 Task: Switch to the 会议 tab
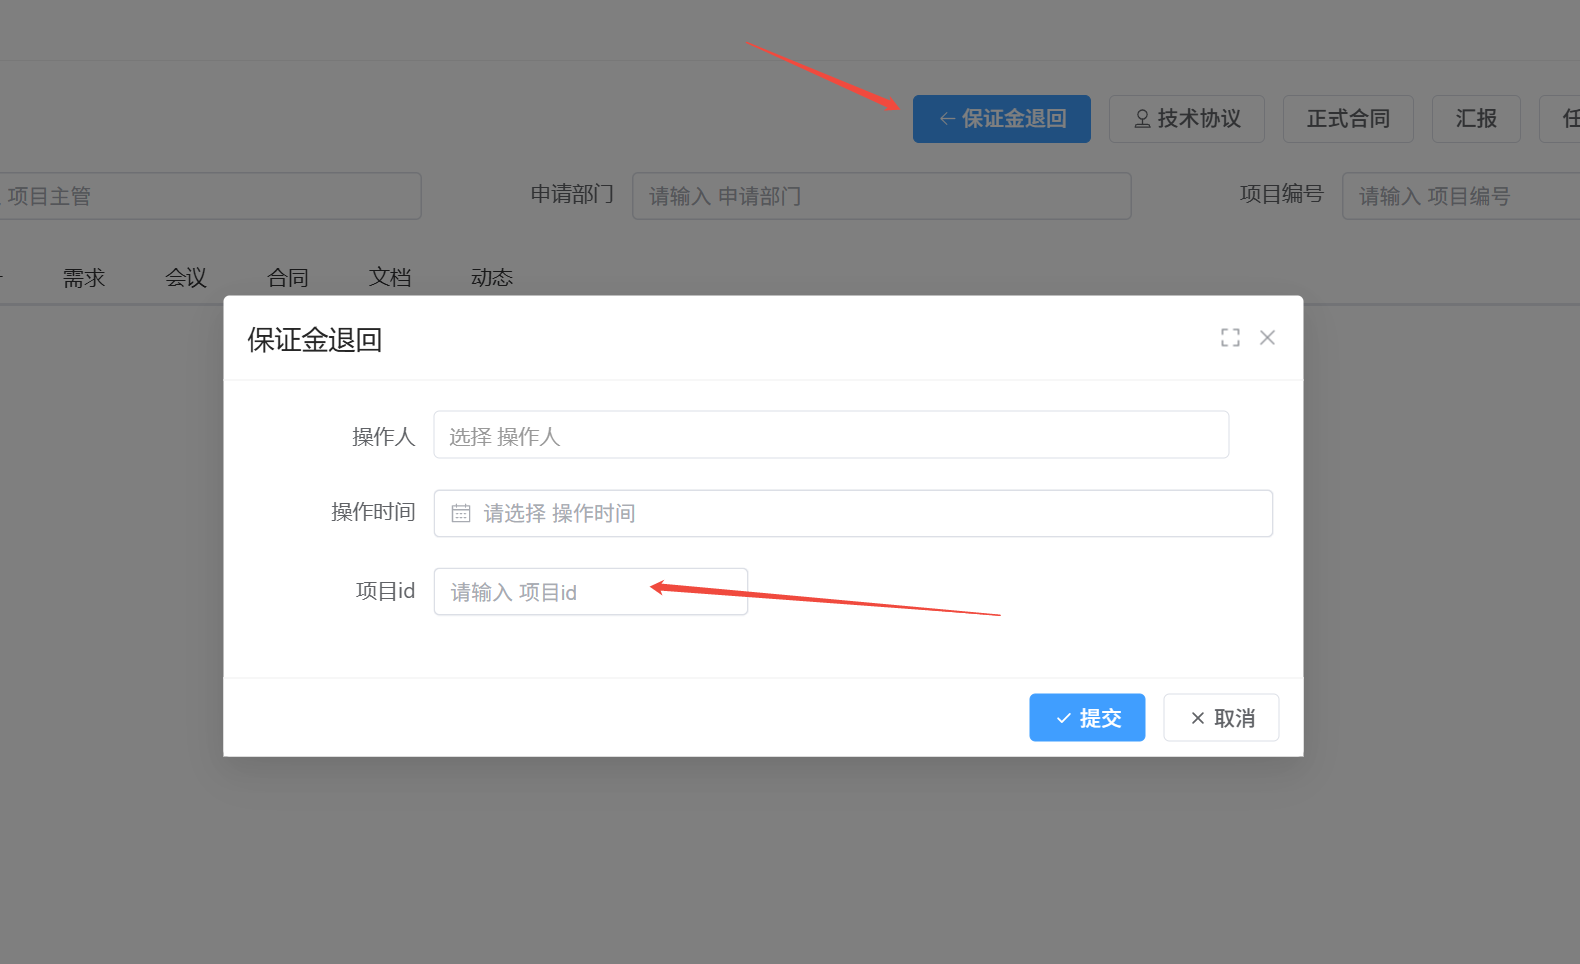pyautogui.click(x=186, y=278)
